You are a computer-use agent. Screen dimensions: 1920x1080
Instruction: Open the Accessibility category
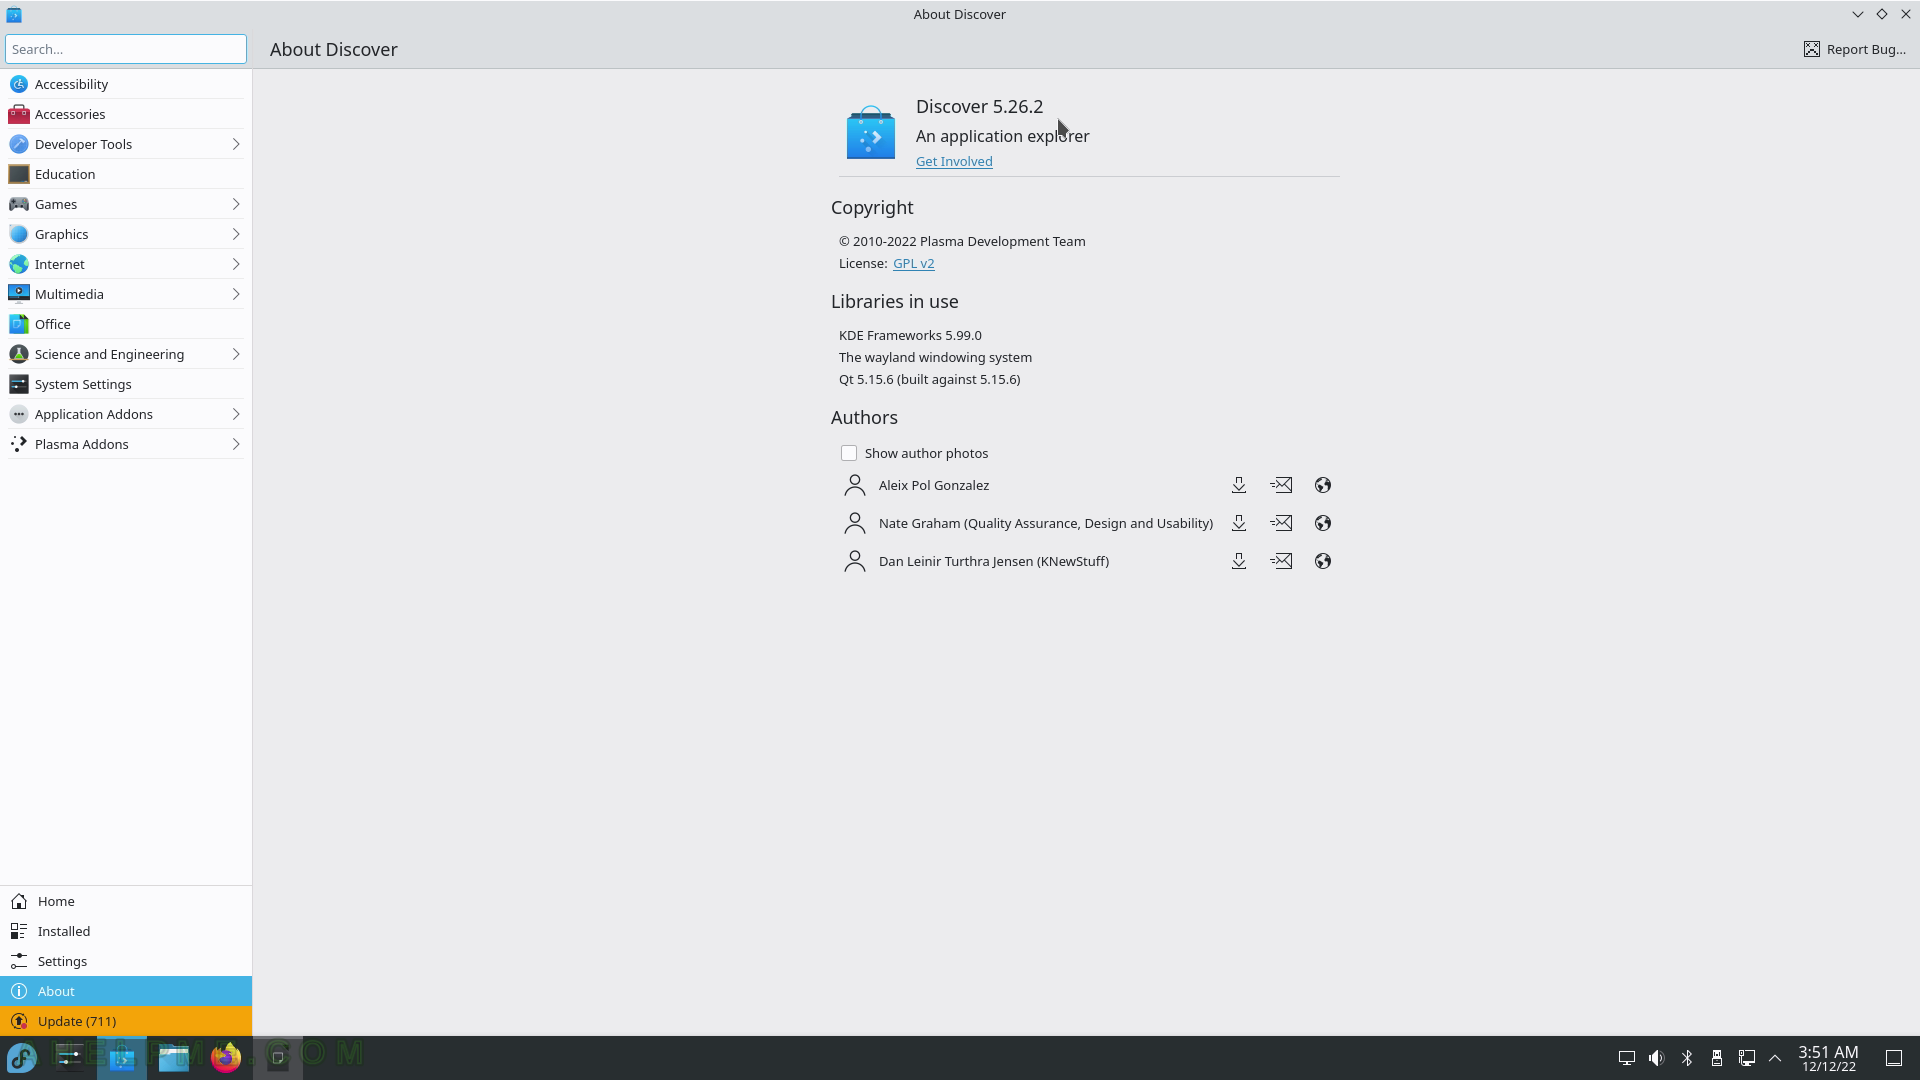(126, 84)
